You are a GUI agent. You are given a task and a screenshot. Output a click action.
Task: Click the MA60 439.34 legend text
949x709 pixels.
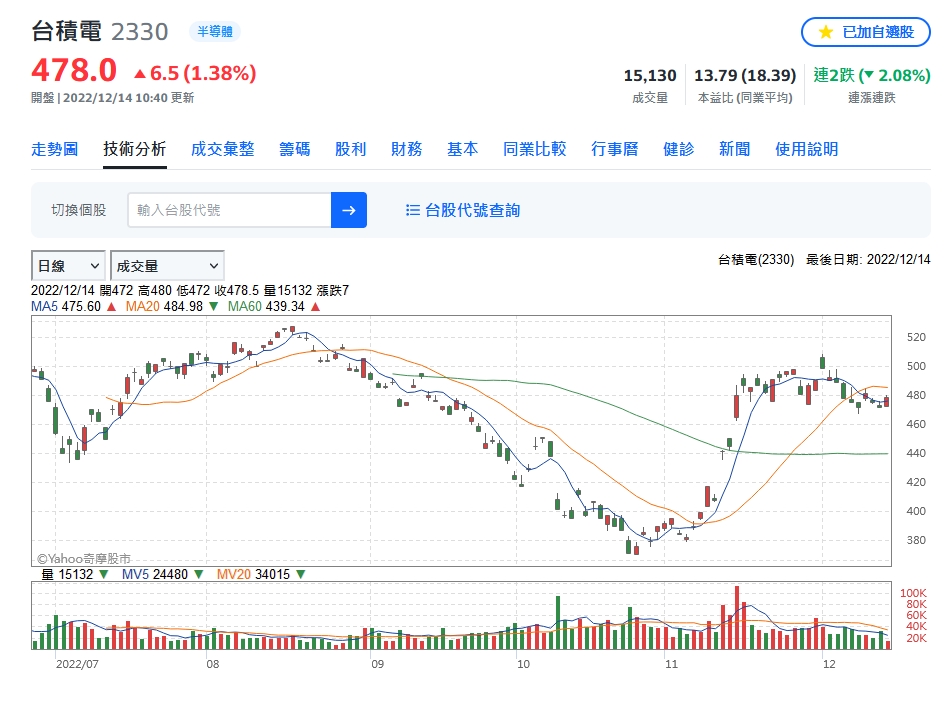pos(266,307)
